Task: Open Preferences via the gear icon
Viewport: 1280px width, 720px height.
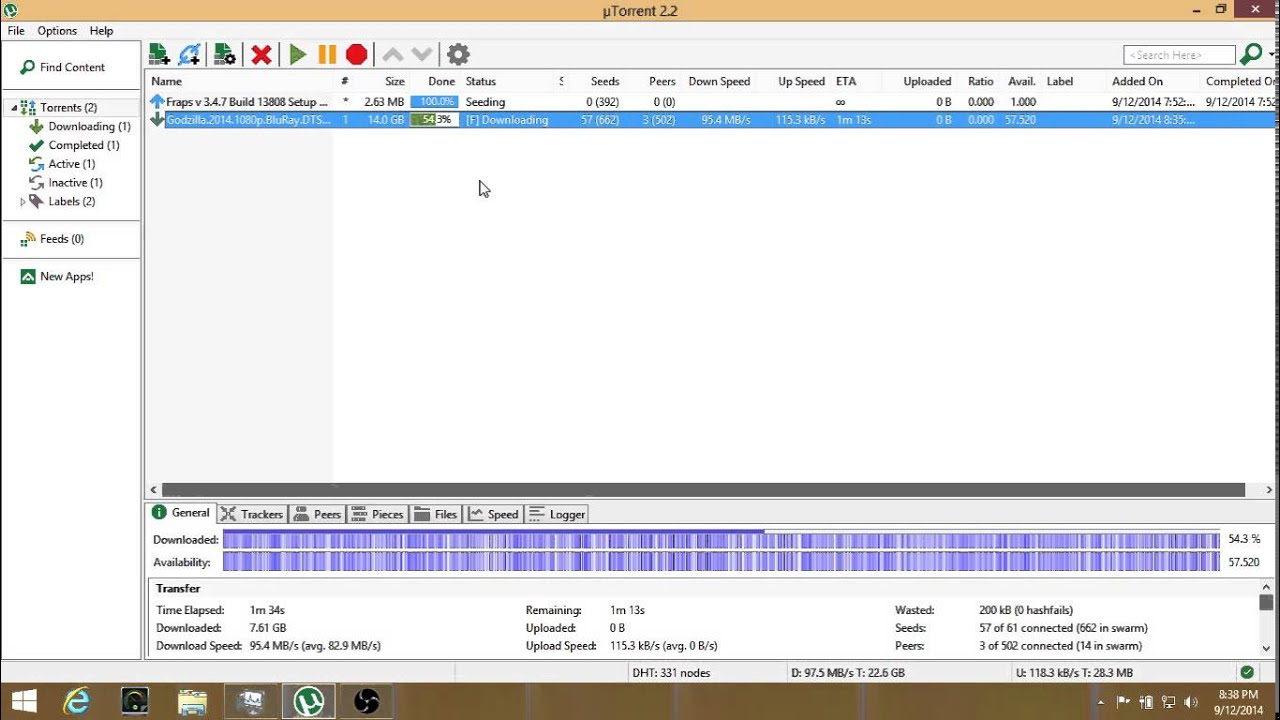Action: tap(458, 54)
